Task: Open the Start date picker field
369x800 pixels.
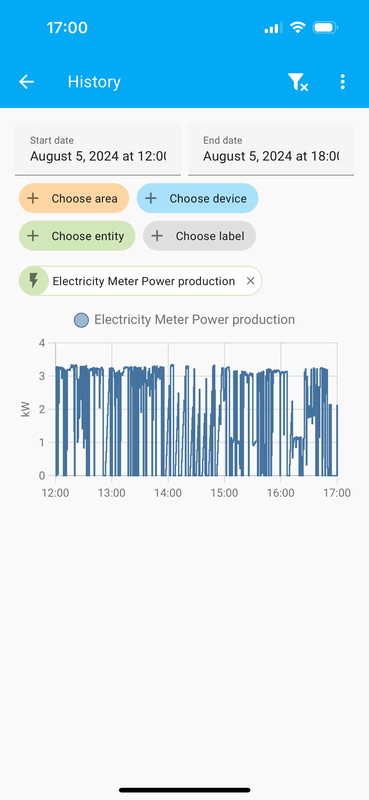Action: (97, 149)
